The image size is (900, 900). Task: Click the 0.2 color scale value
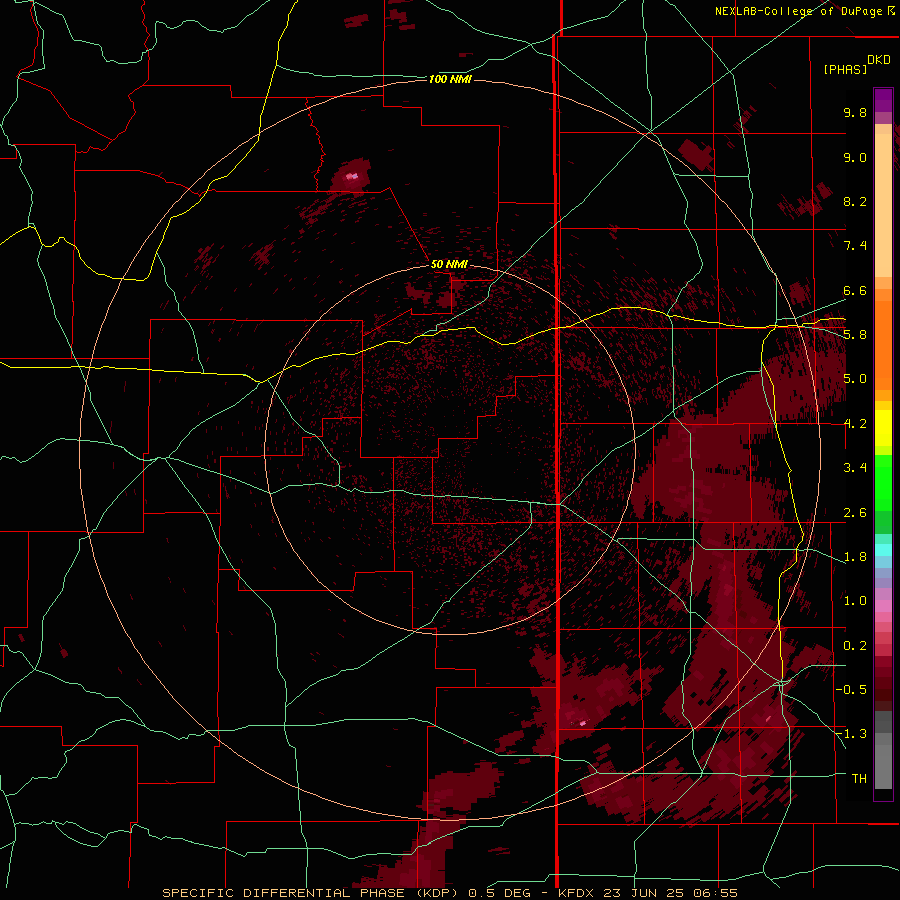855,646
